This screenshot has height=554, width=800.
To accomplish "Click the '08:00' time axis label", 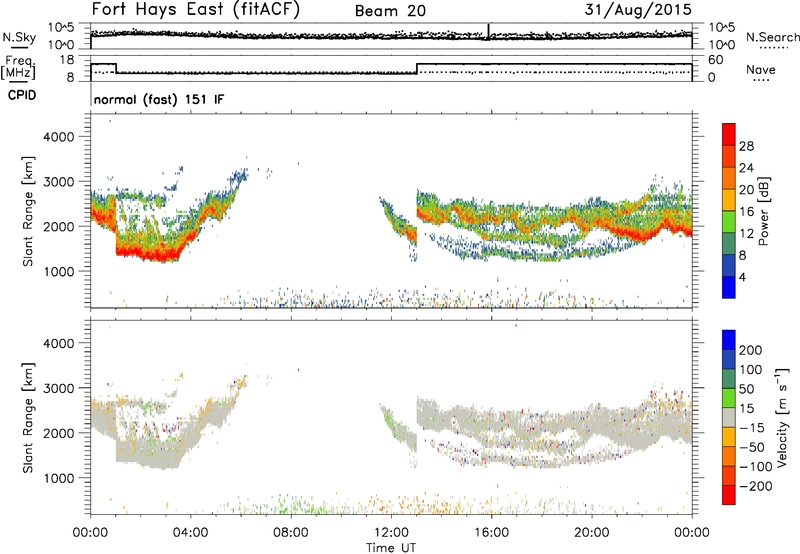I will coord(291,533).
